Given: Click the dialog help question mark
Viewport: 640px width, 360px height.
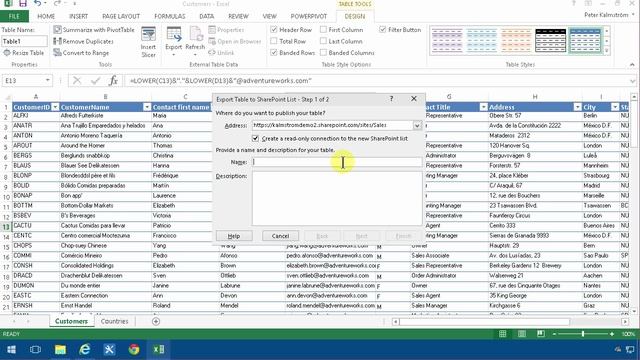Looking at the screenshot, I should (391, 99).
